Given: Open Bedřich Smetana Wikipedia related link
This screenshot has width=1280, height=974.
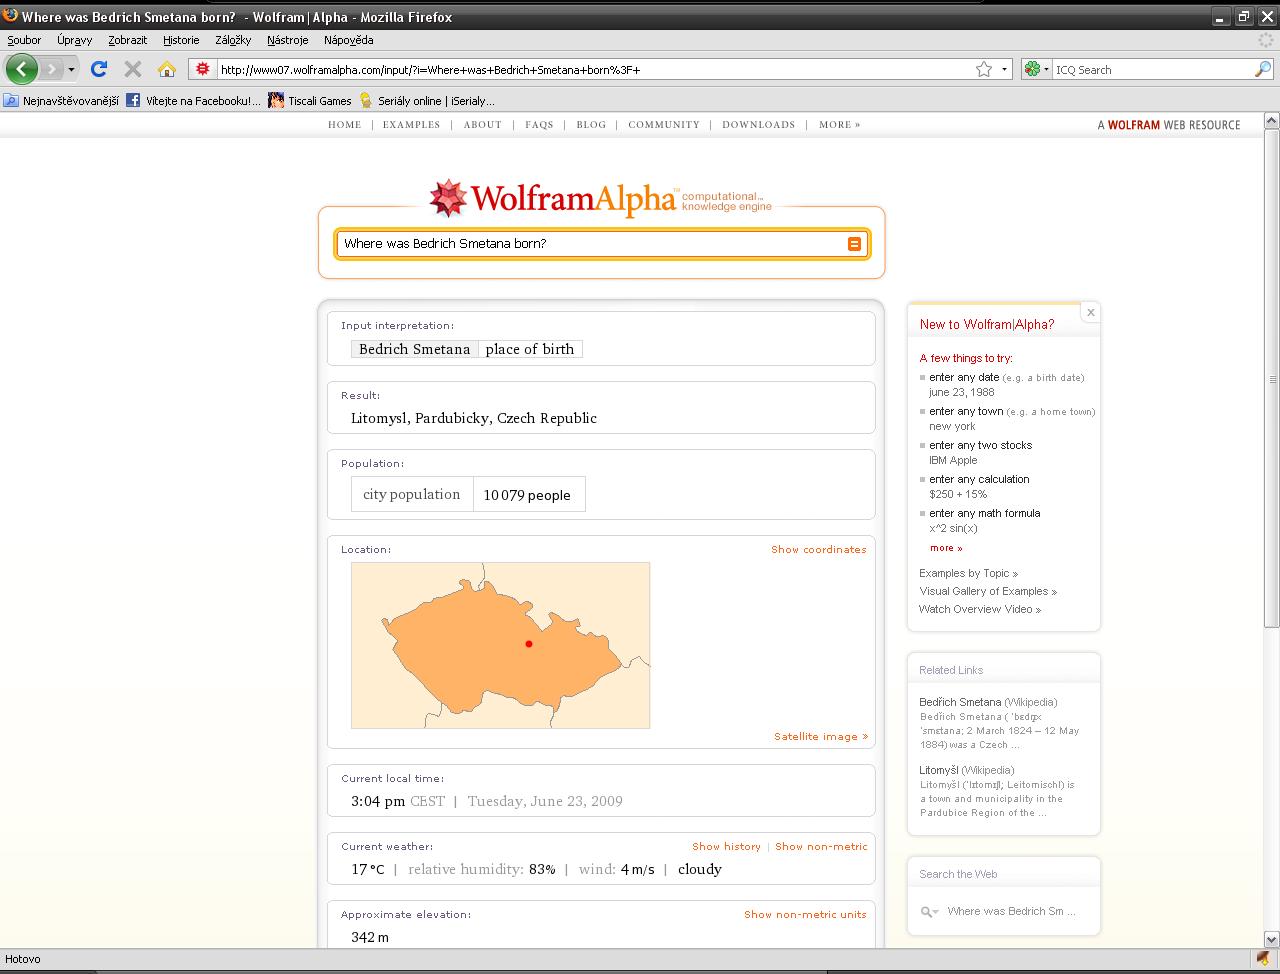Looking at the screenshot, I should pos(988,702).
